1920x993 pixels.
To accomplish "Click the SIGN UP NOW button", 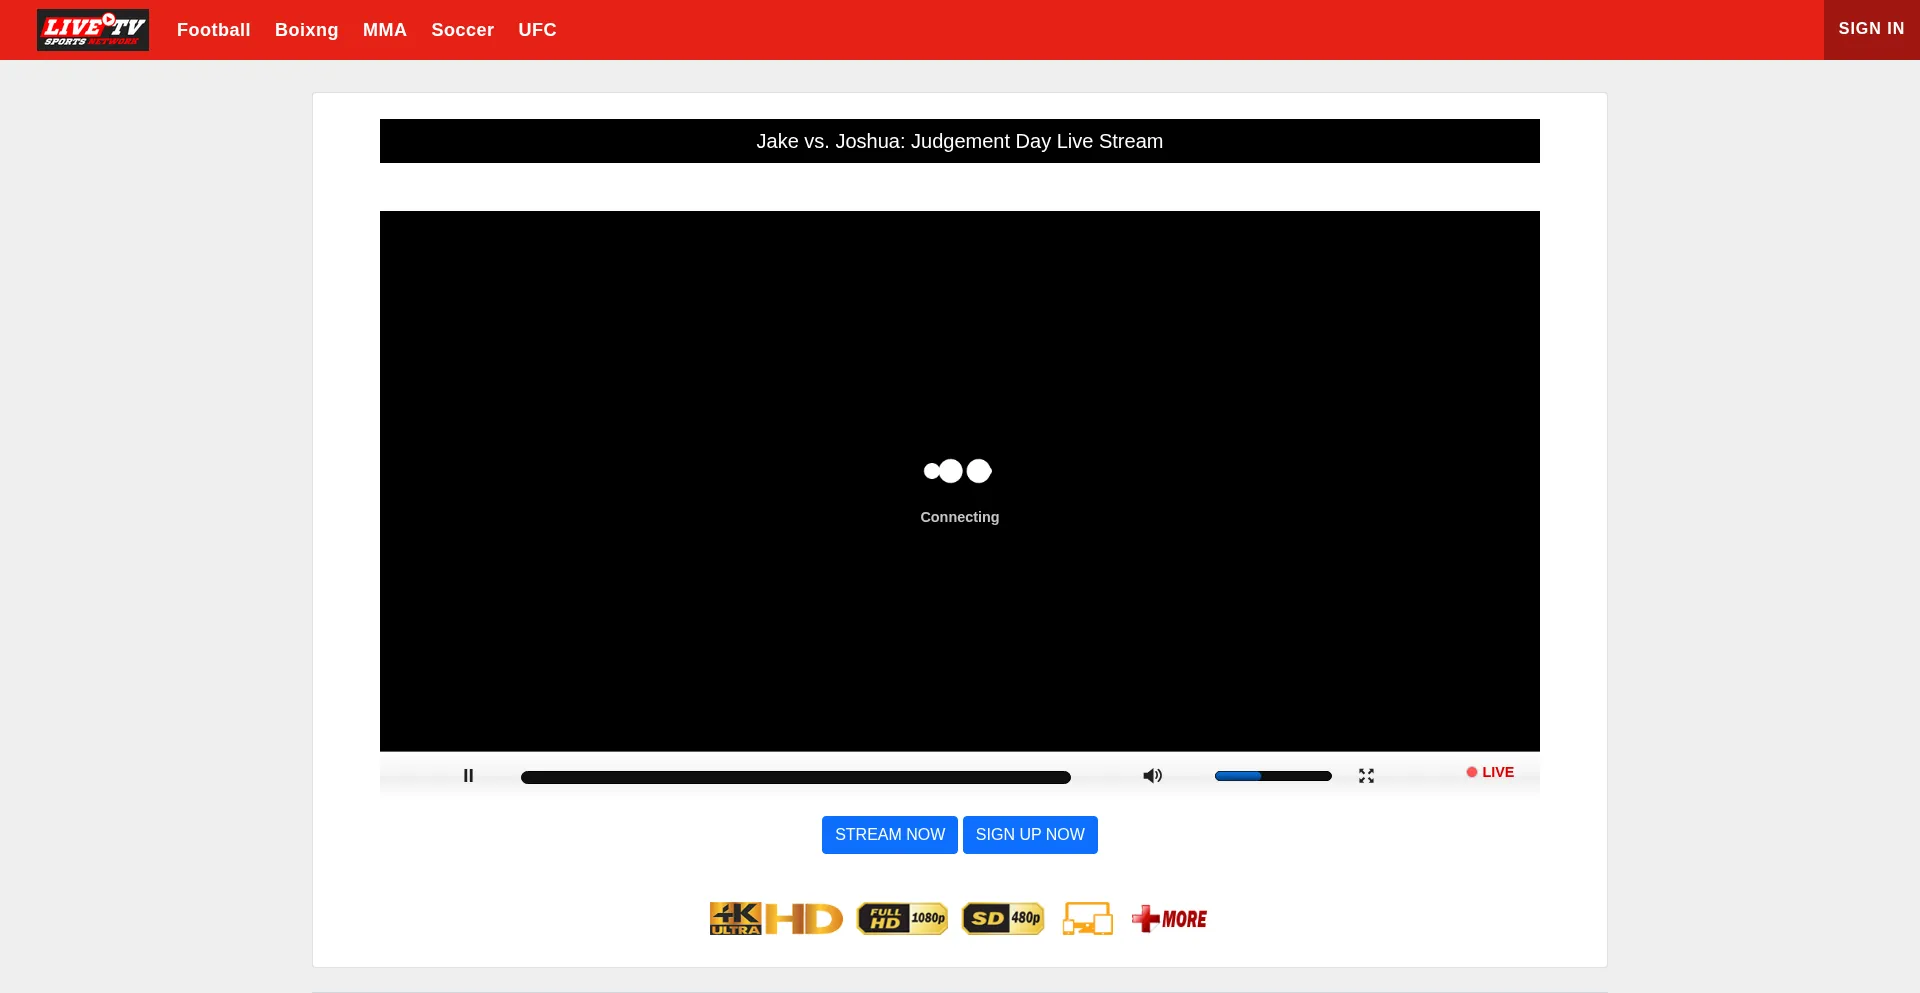I will [x=1029, y=834].
